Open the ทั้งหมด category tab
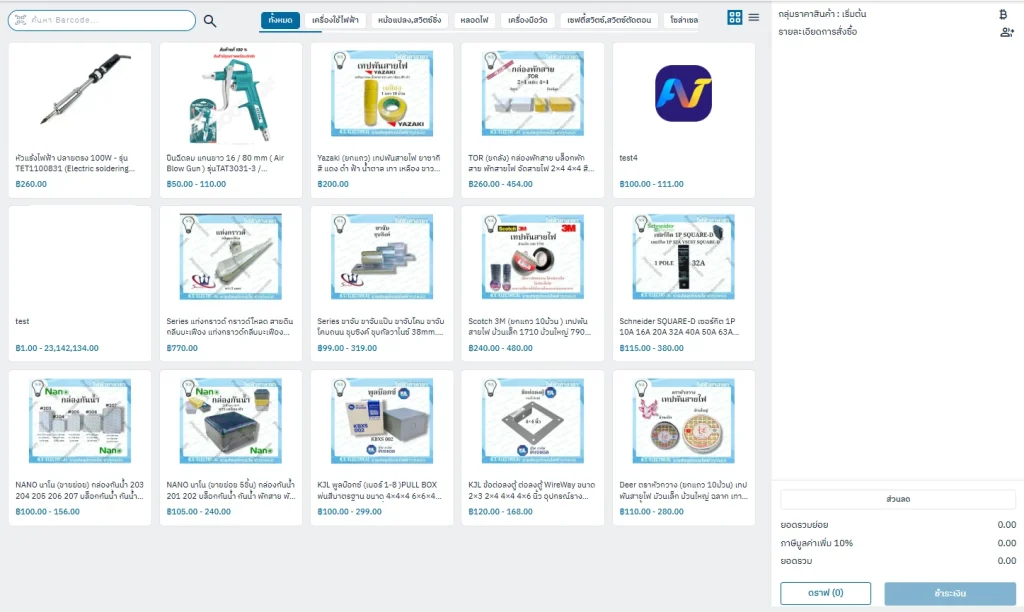The image size is (1024, 612). (279, 20)
